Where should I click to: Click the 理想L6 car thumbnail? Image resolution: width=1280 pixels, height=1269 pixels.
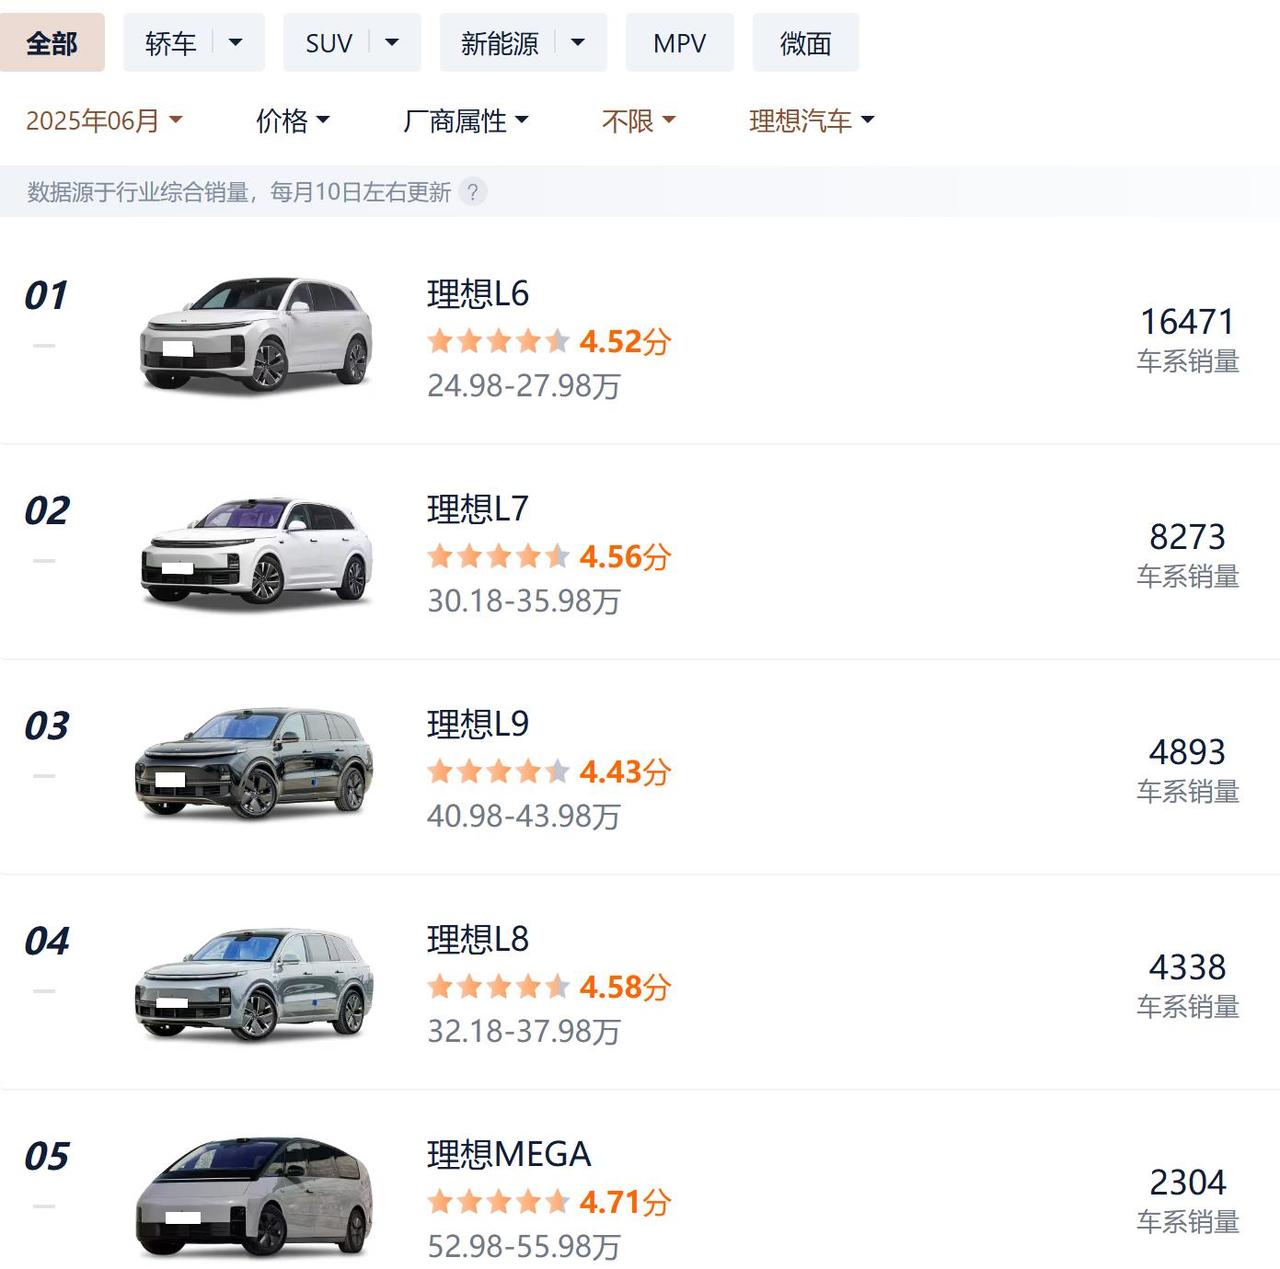256,333
